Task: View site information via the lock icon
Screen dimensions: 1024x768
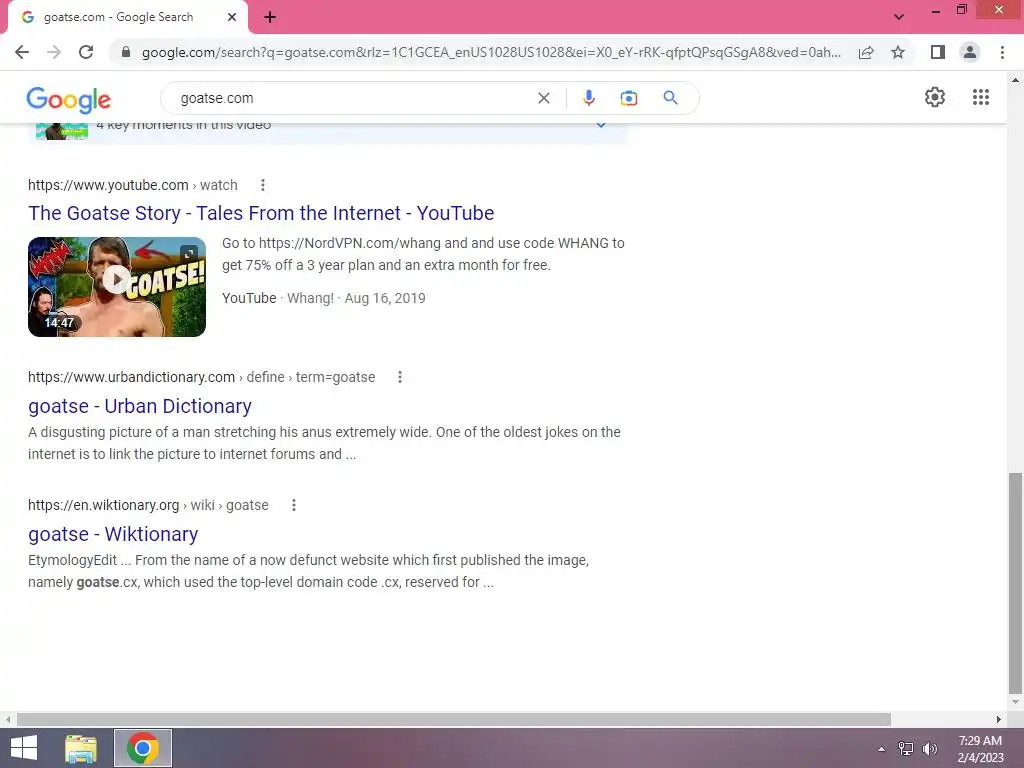Action: [x=126, y=52]
